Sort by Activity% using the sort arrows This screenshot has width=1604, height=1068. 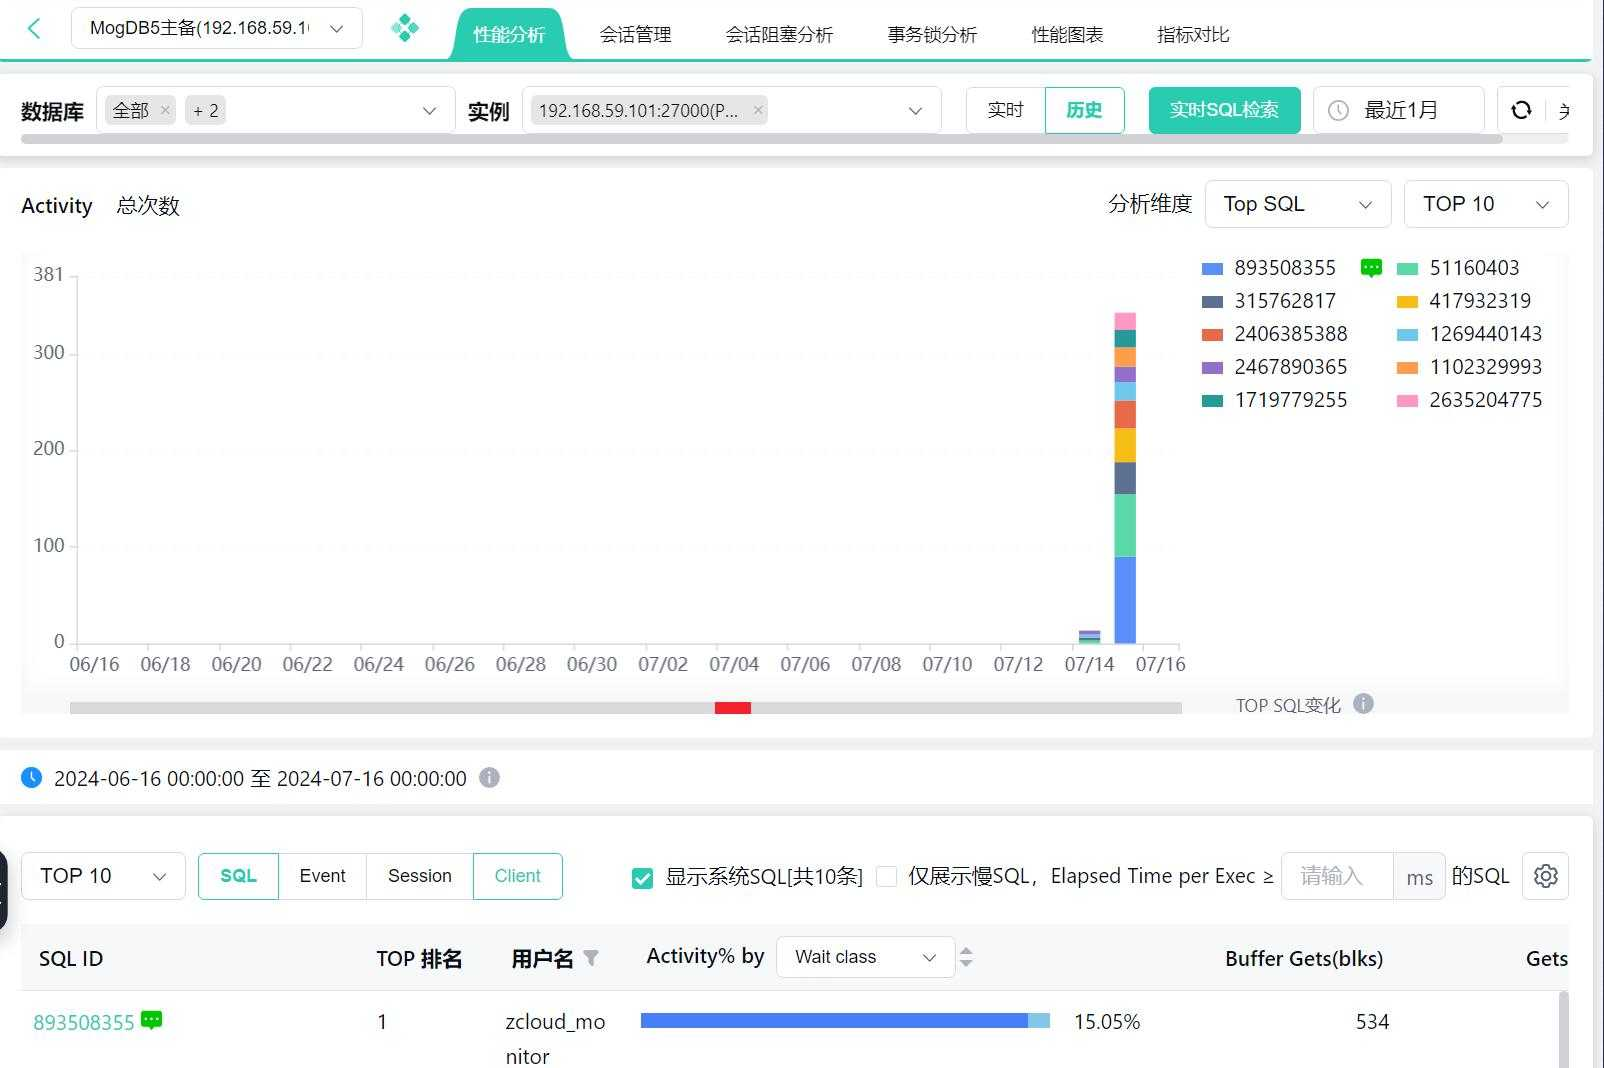click(966, 957)
